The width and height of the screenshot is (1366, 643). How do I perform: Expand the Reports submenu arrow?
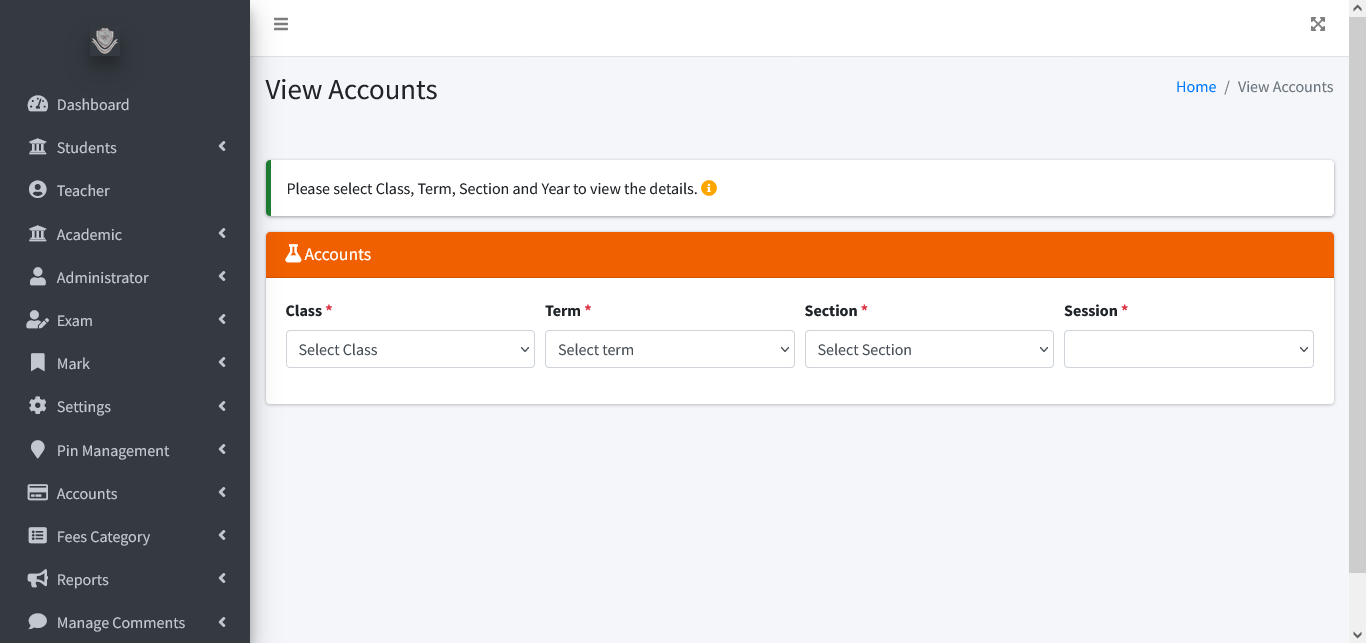tap(222, 579)
